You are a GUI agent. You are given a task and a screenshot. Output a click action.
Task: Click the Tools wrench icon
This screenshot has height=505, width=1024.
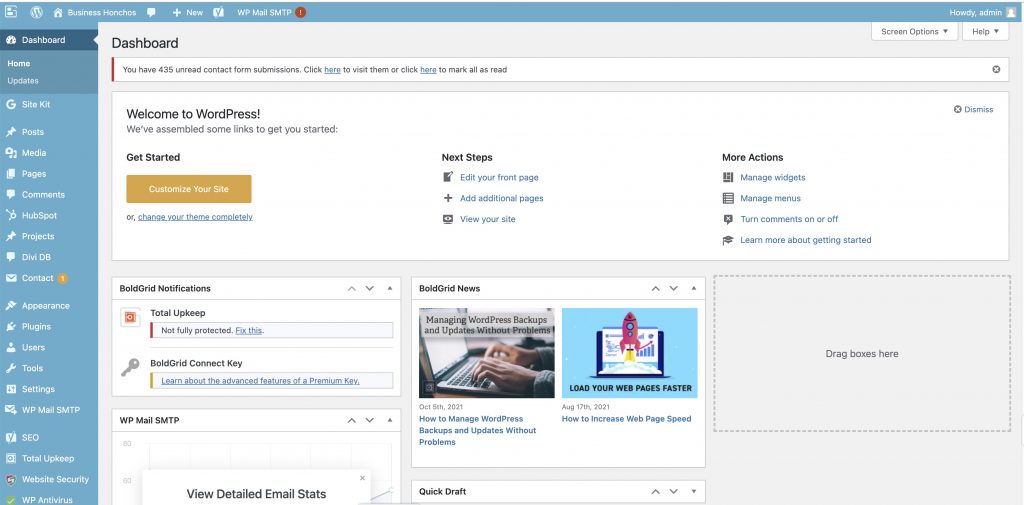[11, 368]
